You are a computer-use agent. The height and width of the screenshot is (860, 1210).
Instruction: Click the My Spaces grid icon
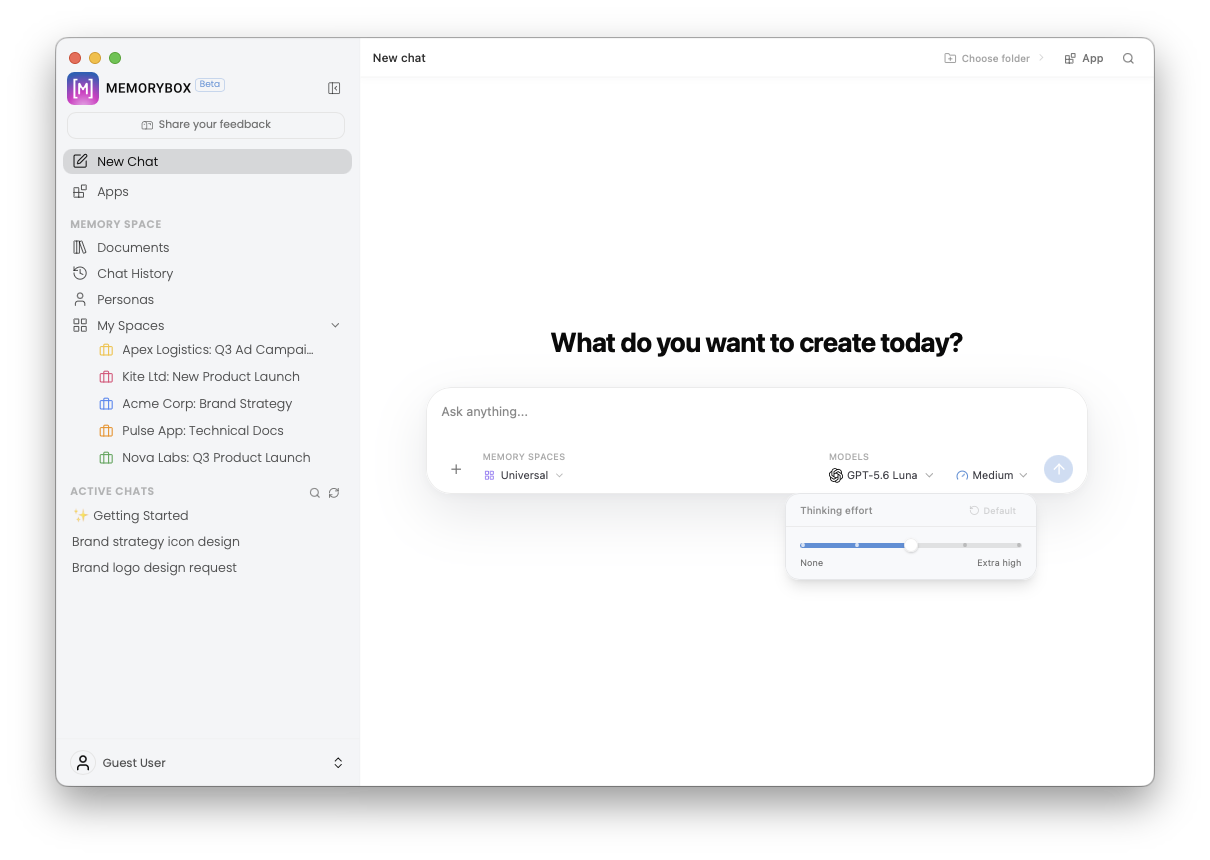(x=80, y=325)
